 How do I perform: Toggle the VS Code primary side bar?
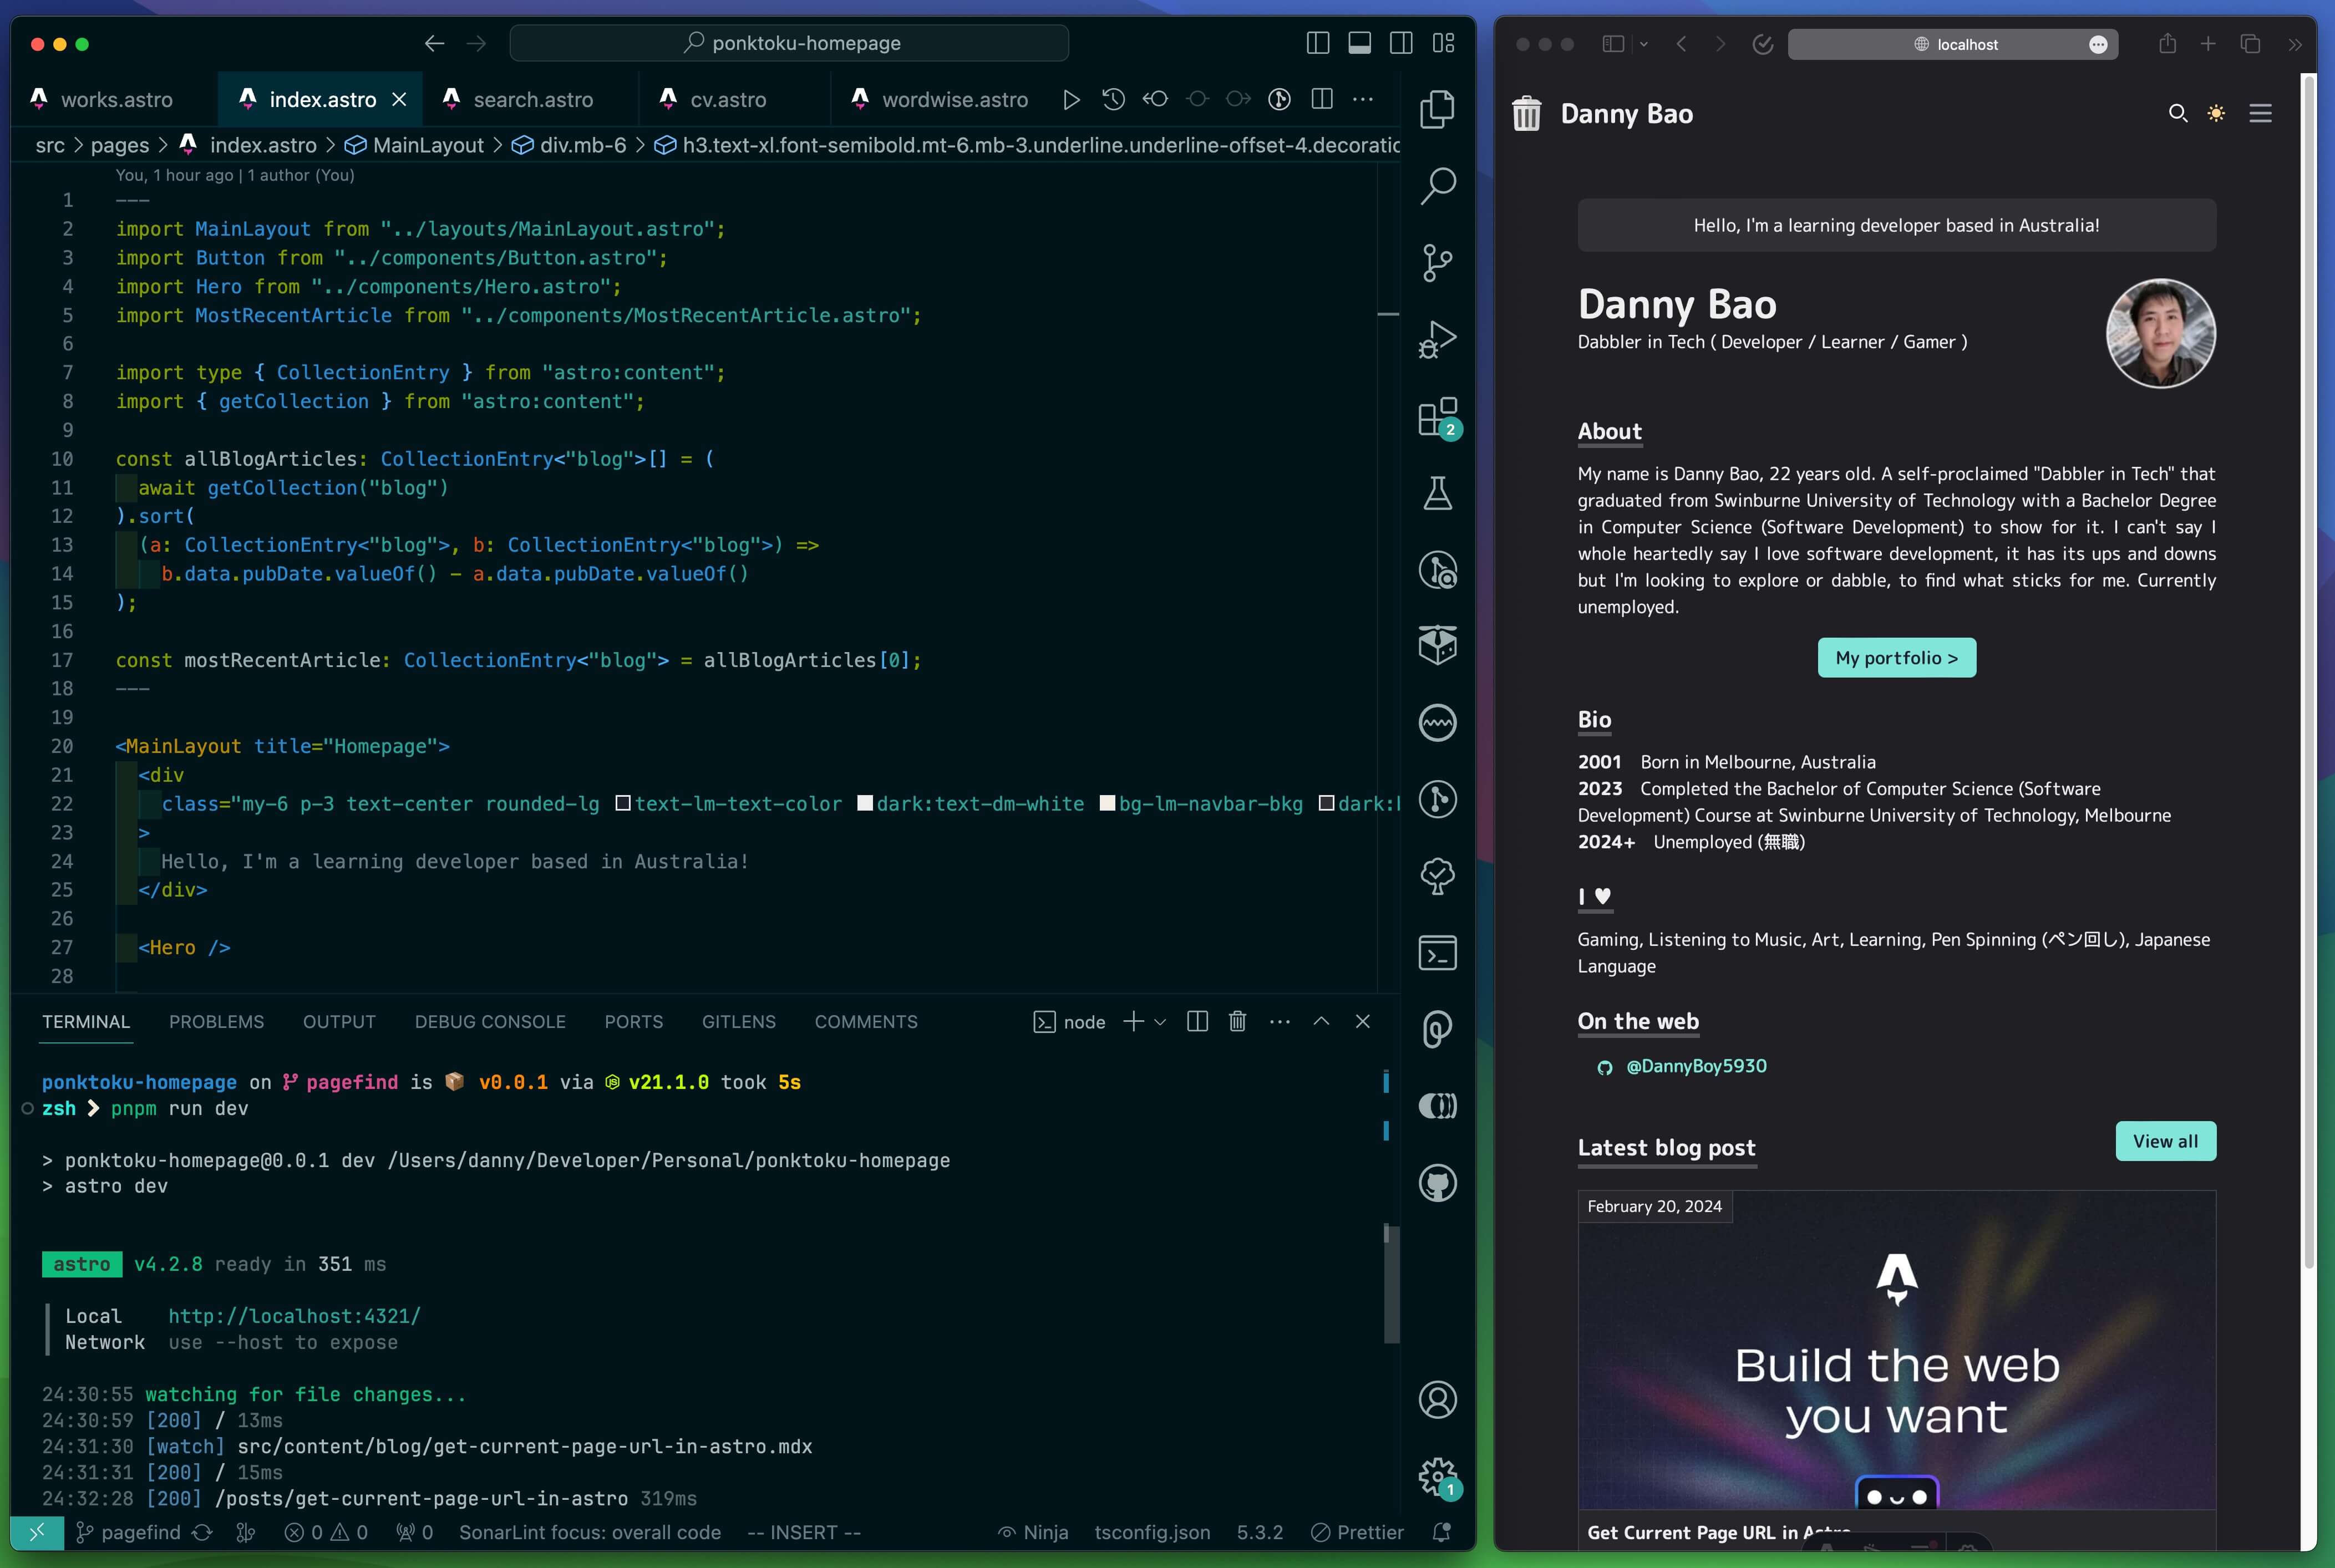coord(1317,43)
